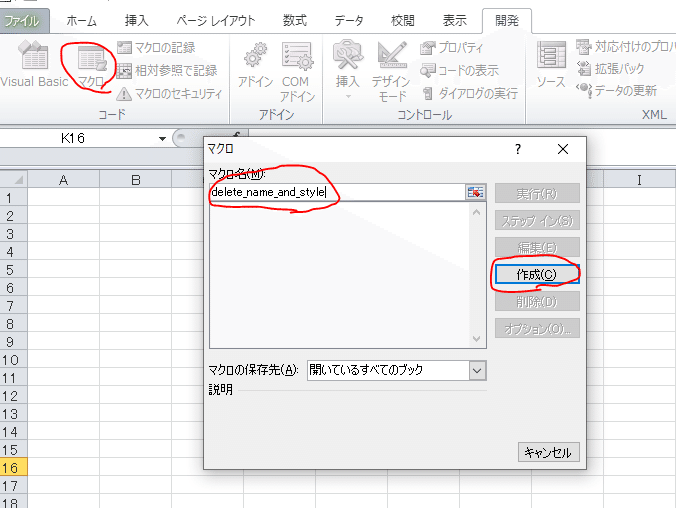
Task: Select row 1 header
Action: point(13,198)
